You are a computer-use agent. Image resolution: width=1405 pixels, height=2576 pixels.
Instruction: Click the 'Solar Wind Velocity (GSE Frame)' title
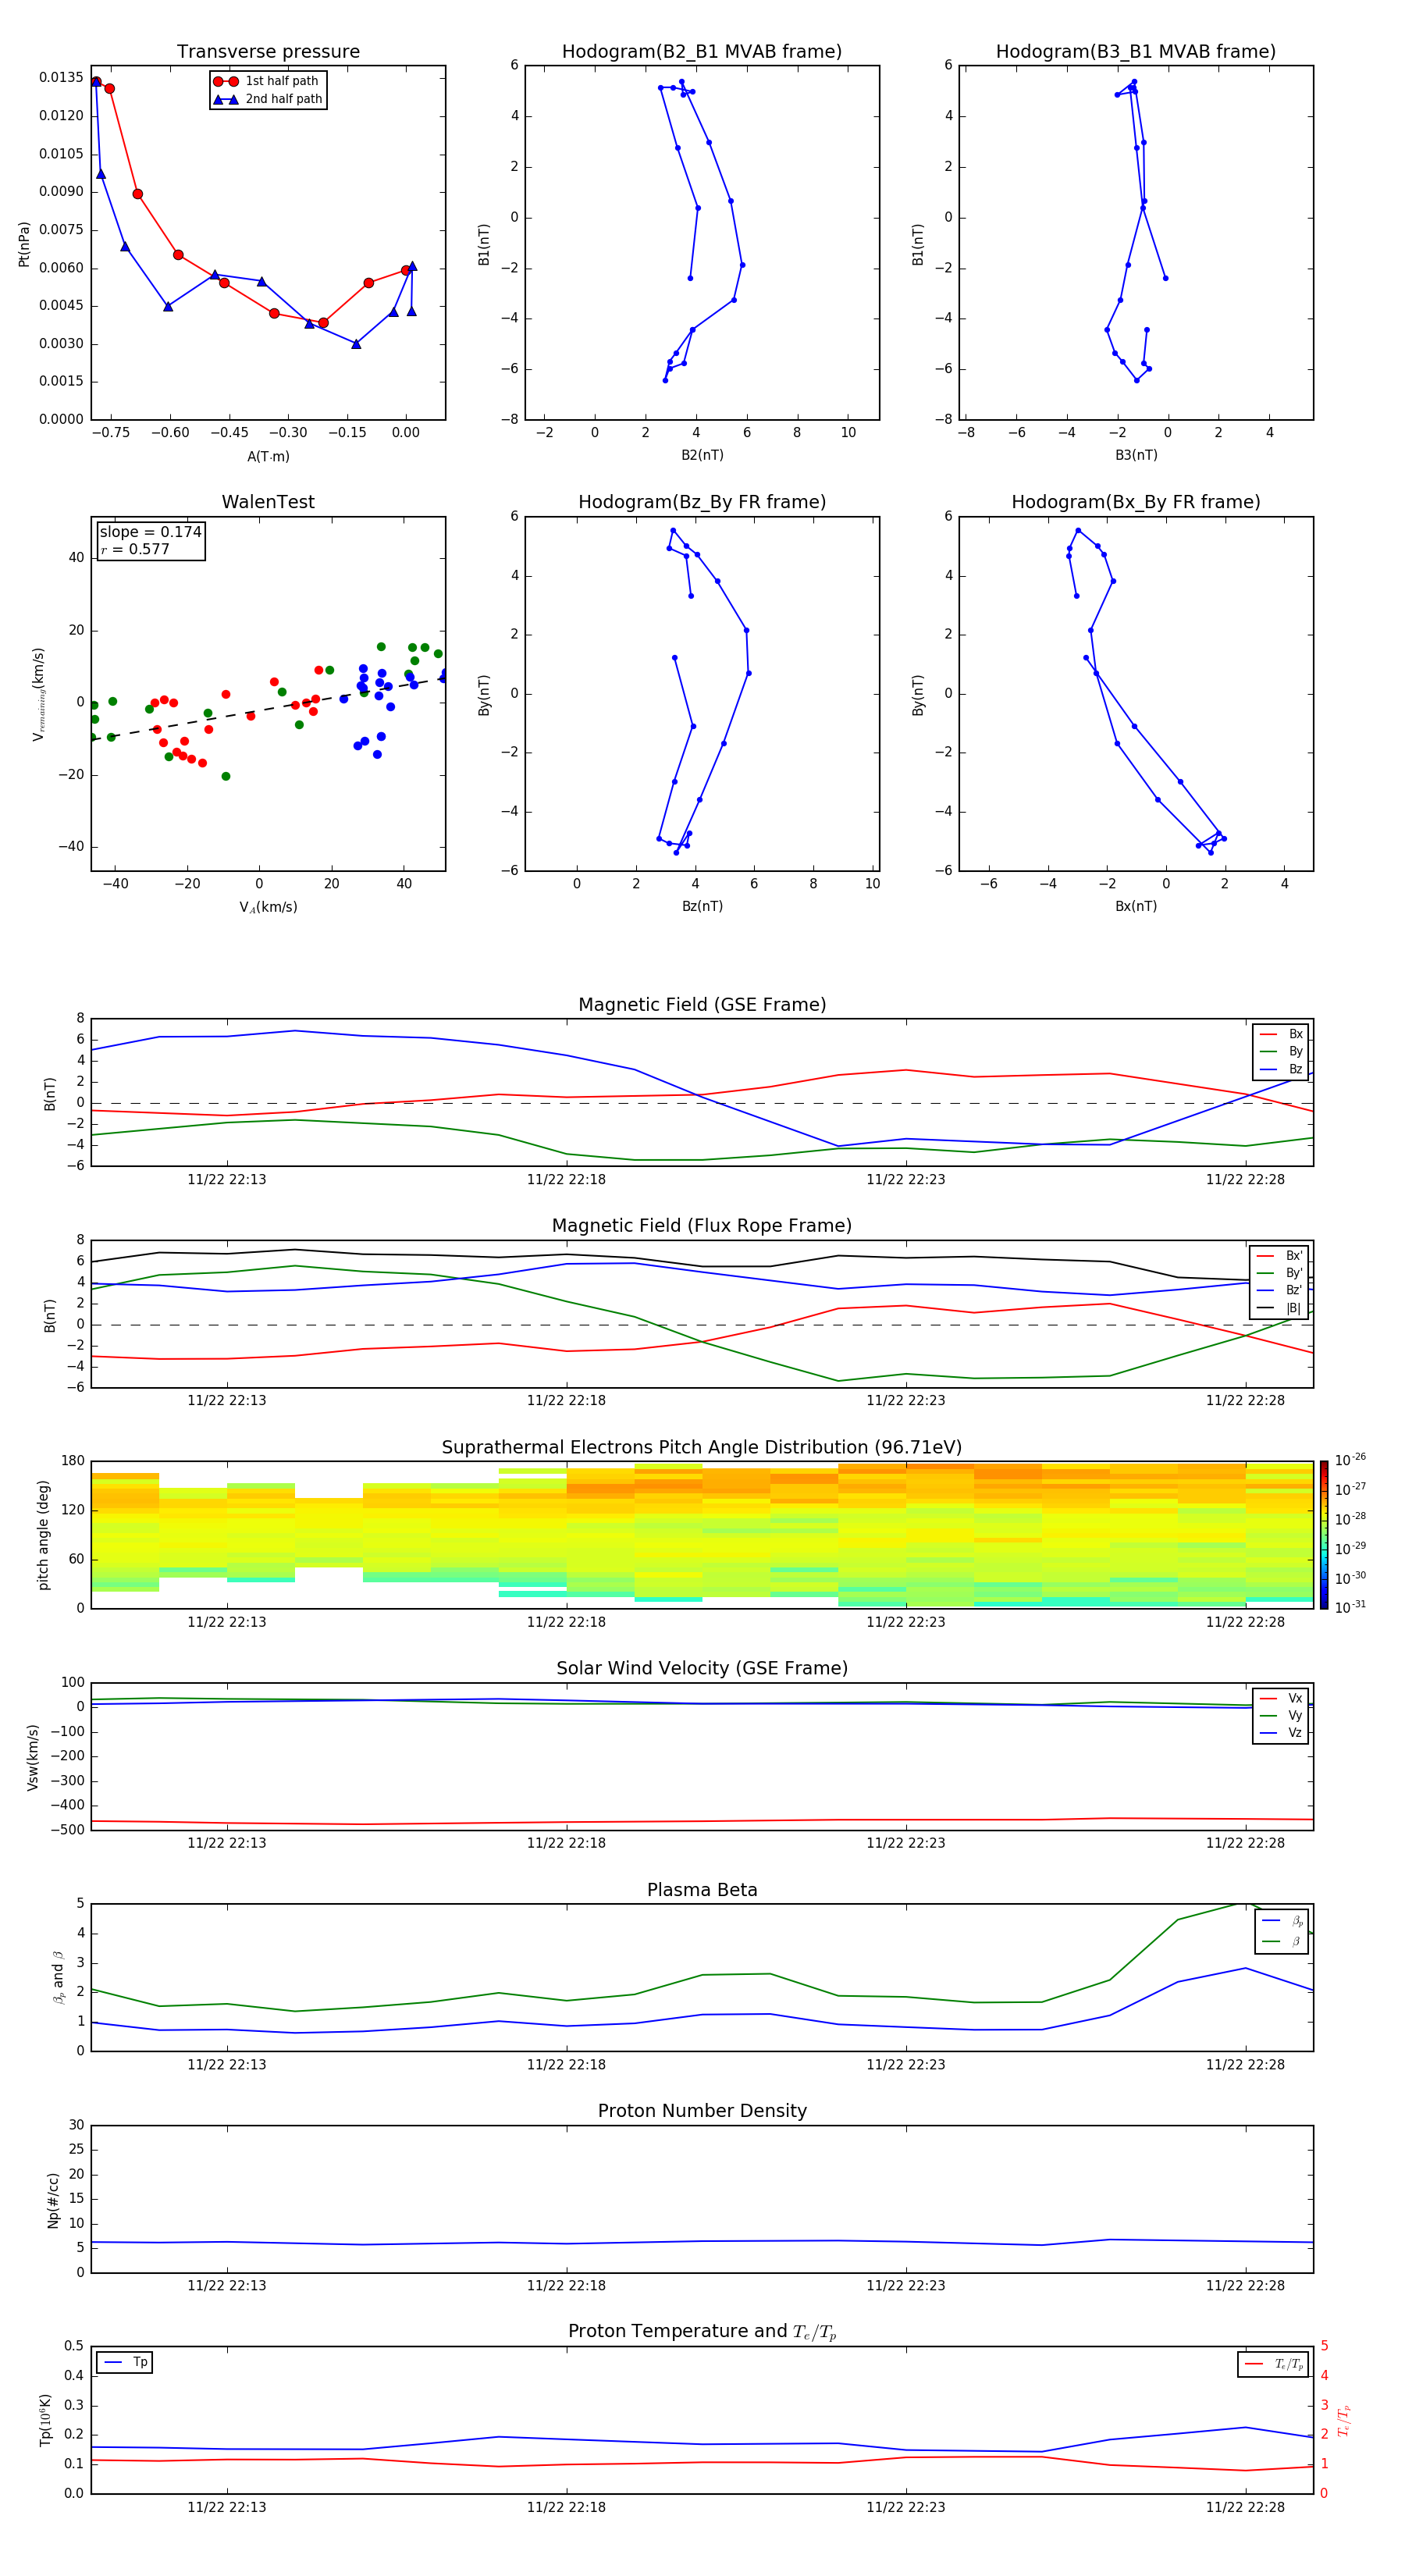pyautogui.click(x=702, y=1669)
